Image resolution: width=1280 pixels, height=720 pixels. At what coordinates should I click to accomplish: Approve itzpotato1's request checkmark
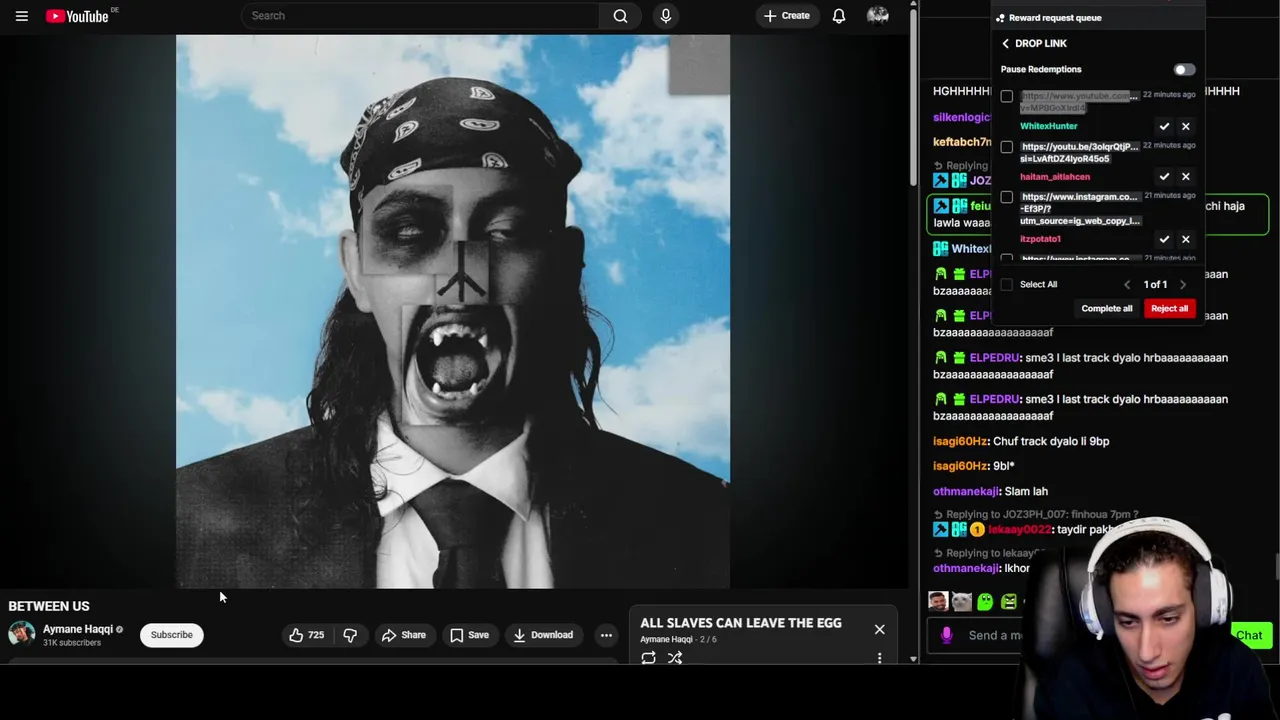click(x=1164, y=239)
